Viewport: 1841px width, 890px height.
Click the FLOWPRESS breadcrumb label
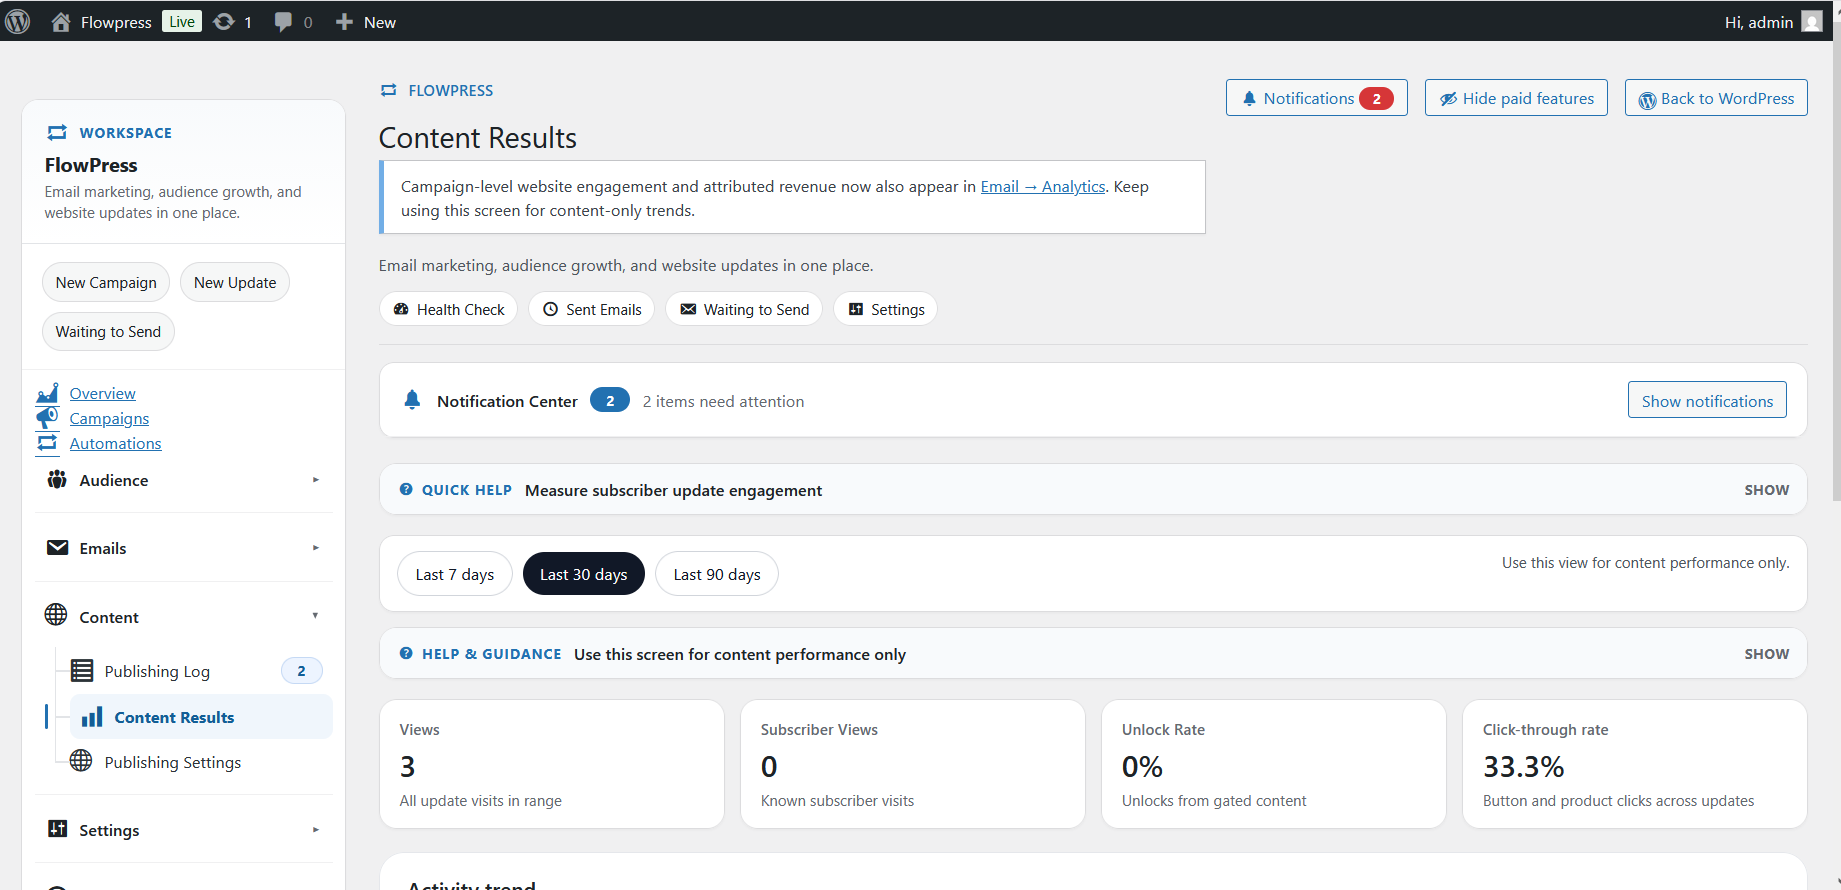tap(451, 90)
